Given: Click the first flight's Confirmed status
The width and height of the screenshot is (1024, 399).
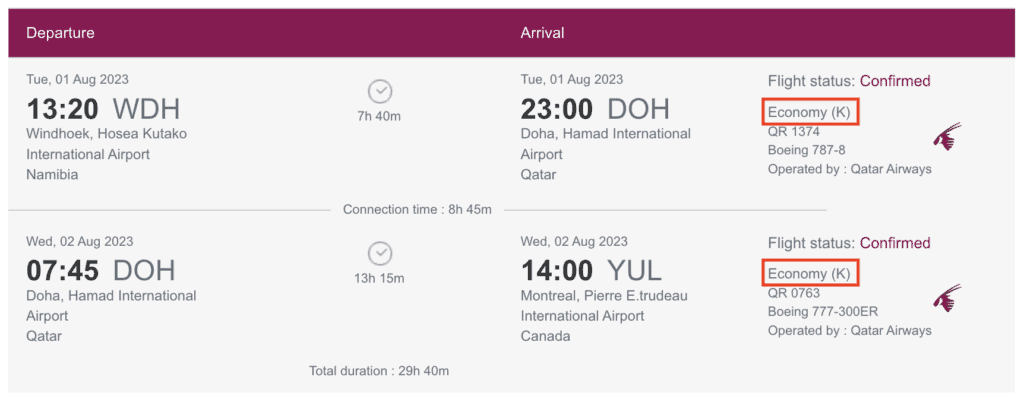Looking at the screenshot, I should 895,82.
